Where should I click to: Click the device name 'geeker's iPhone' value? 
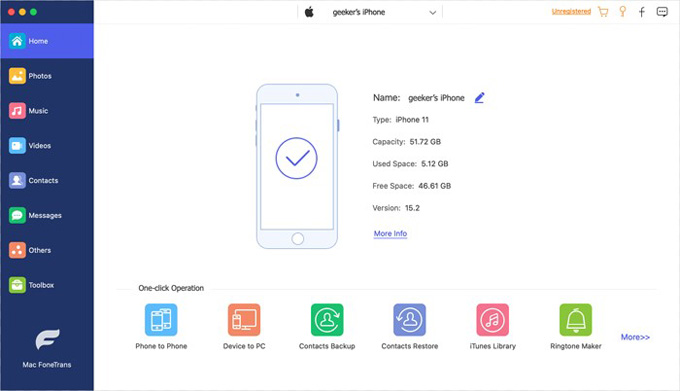coord(436,98)
